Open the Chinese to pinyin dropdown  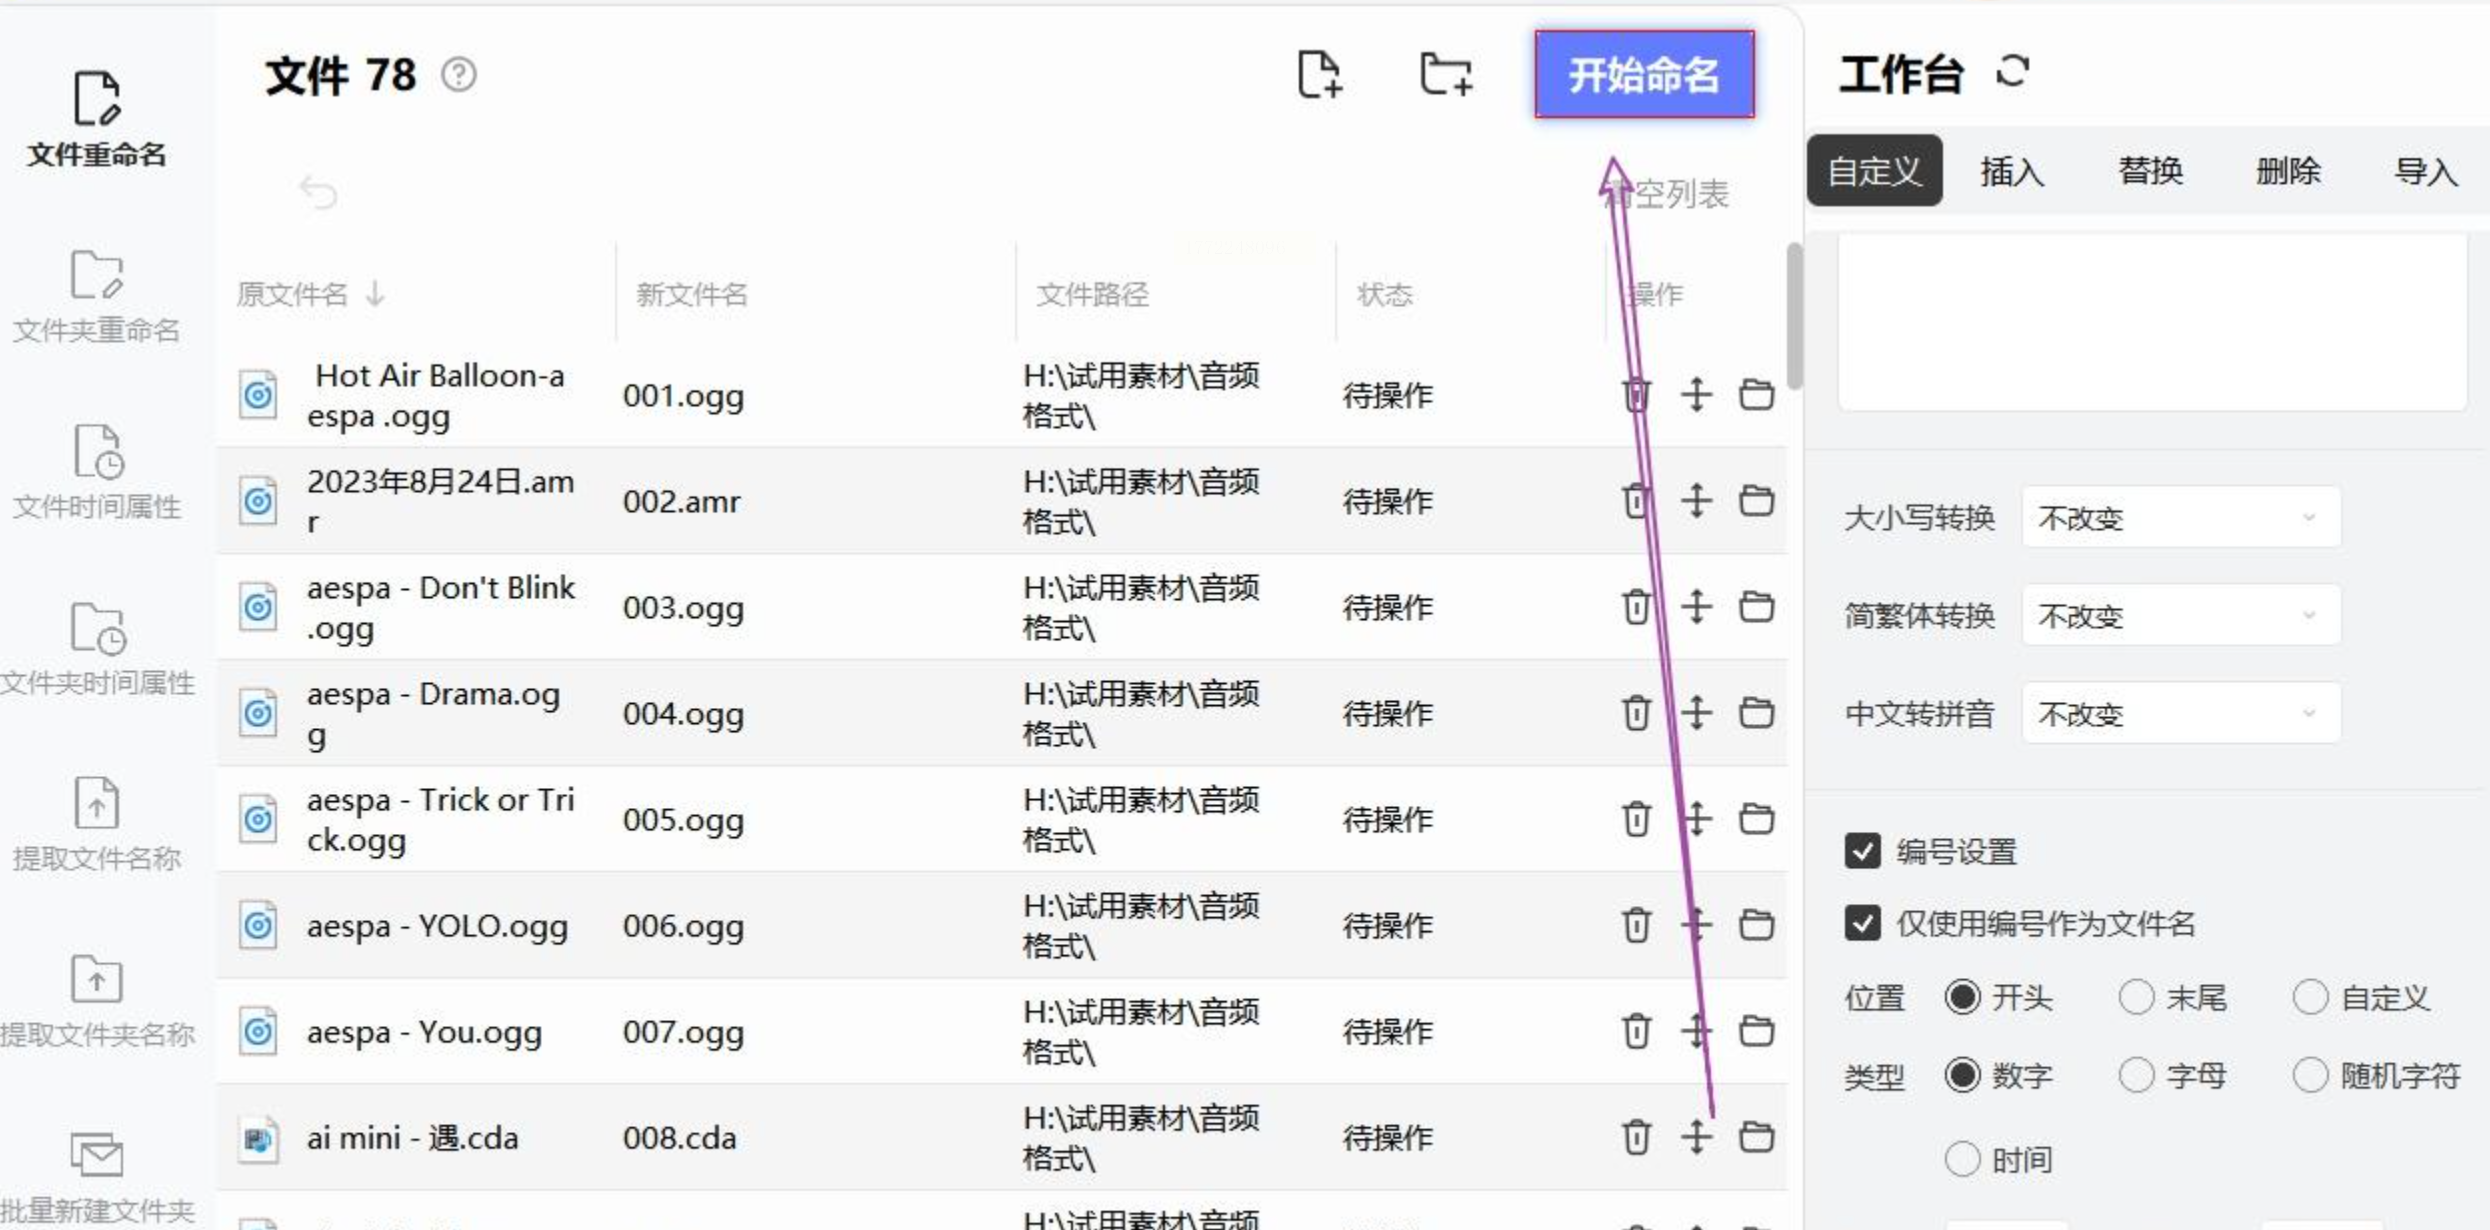pyautogui.click(x=2180, y=714)
